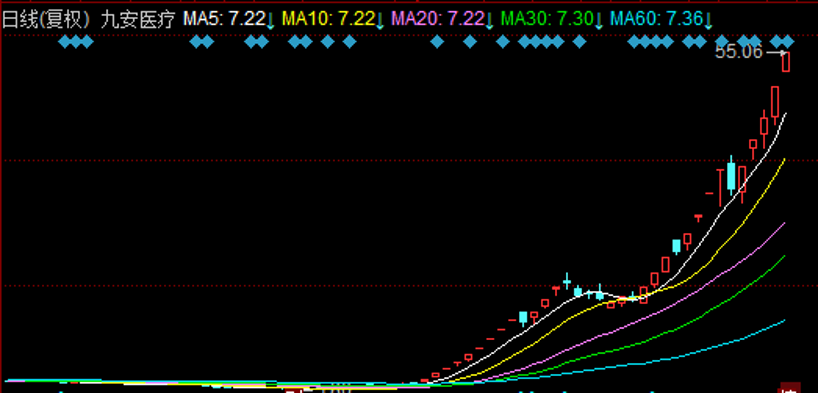Select the down arrow beside MA20 7.22
Screen dimensions: 818x393
489,21
